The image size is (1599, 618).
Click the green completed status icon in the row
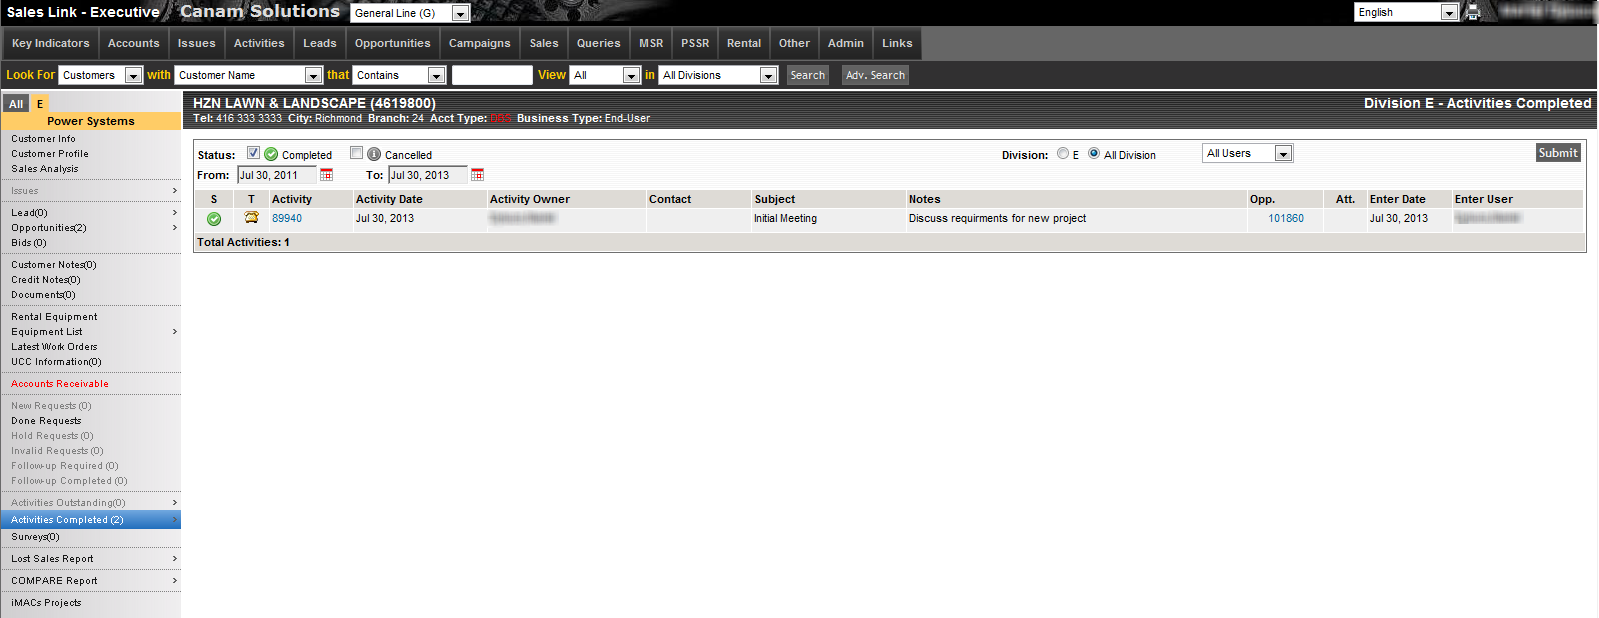[x=214, y=219]
